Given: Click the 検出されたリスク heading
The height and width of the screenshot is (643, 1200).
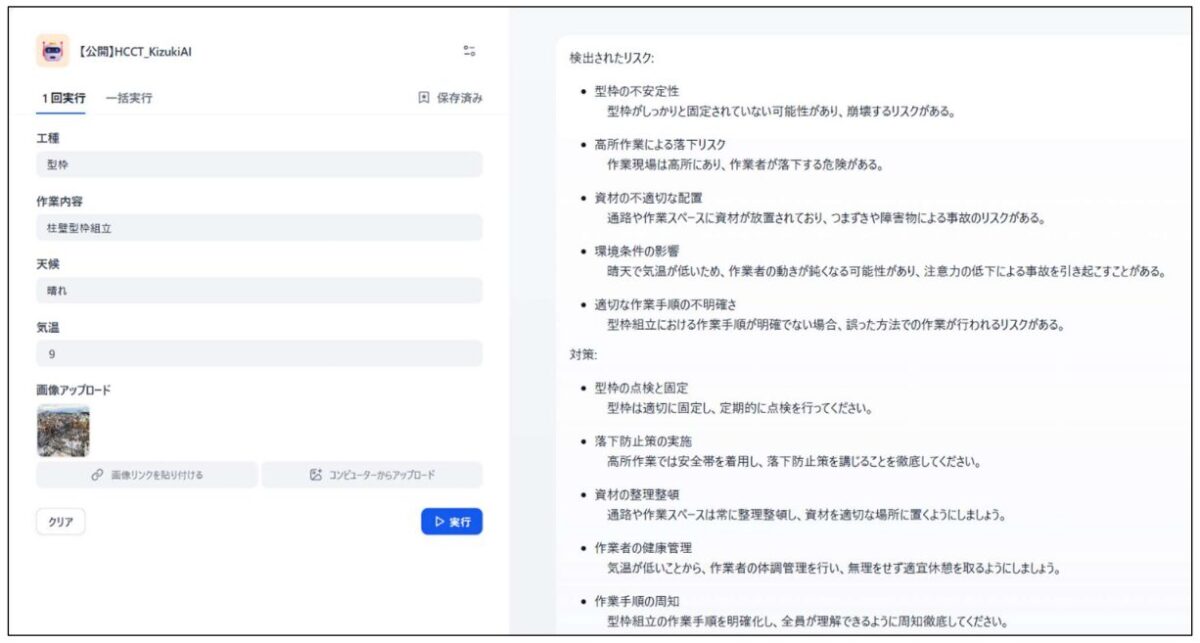Looking at the screenshot, I should tap(611, 58).
